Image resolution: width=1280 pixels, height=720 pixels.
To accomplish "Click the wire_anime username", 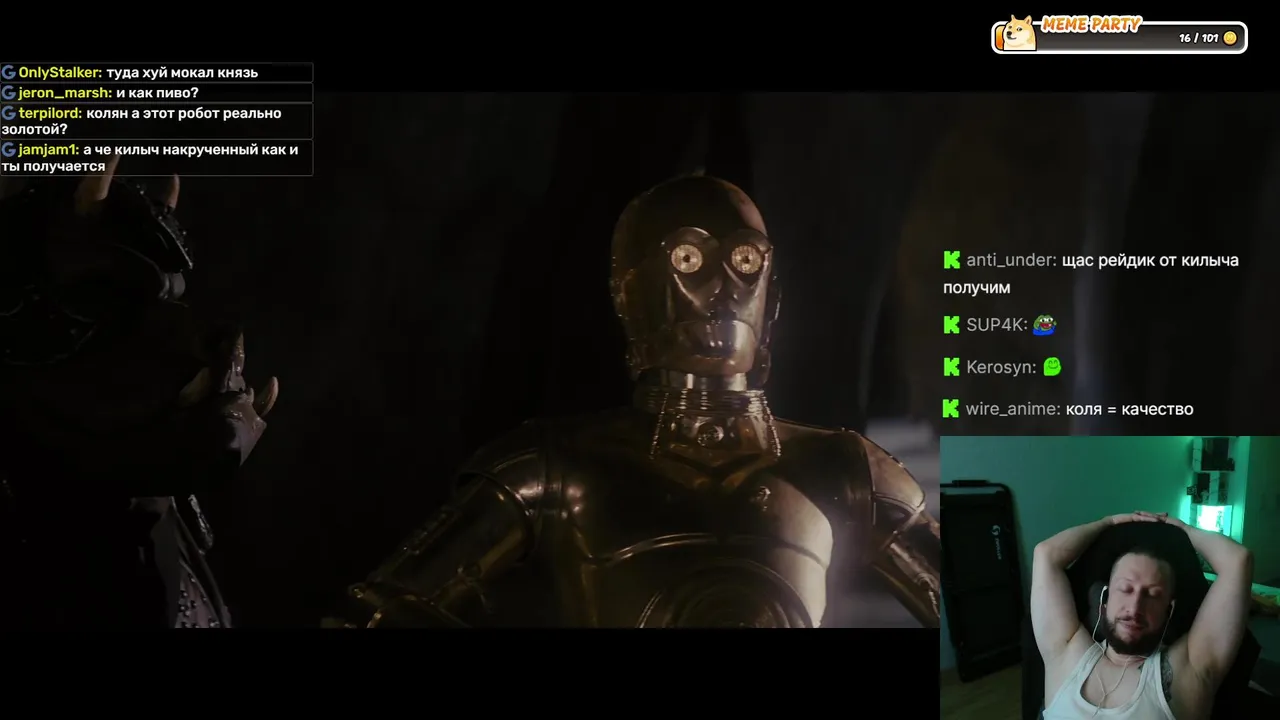I will (x=1013, y=409).
